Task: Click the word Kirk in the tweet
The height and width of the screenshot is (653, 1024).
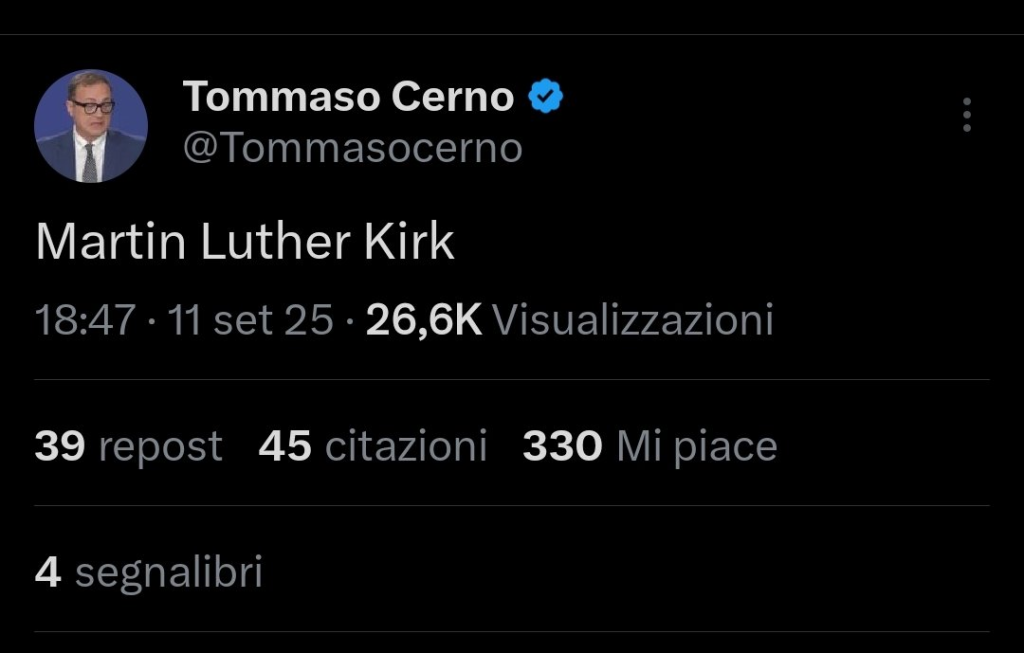Action: 410,242
